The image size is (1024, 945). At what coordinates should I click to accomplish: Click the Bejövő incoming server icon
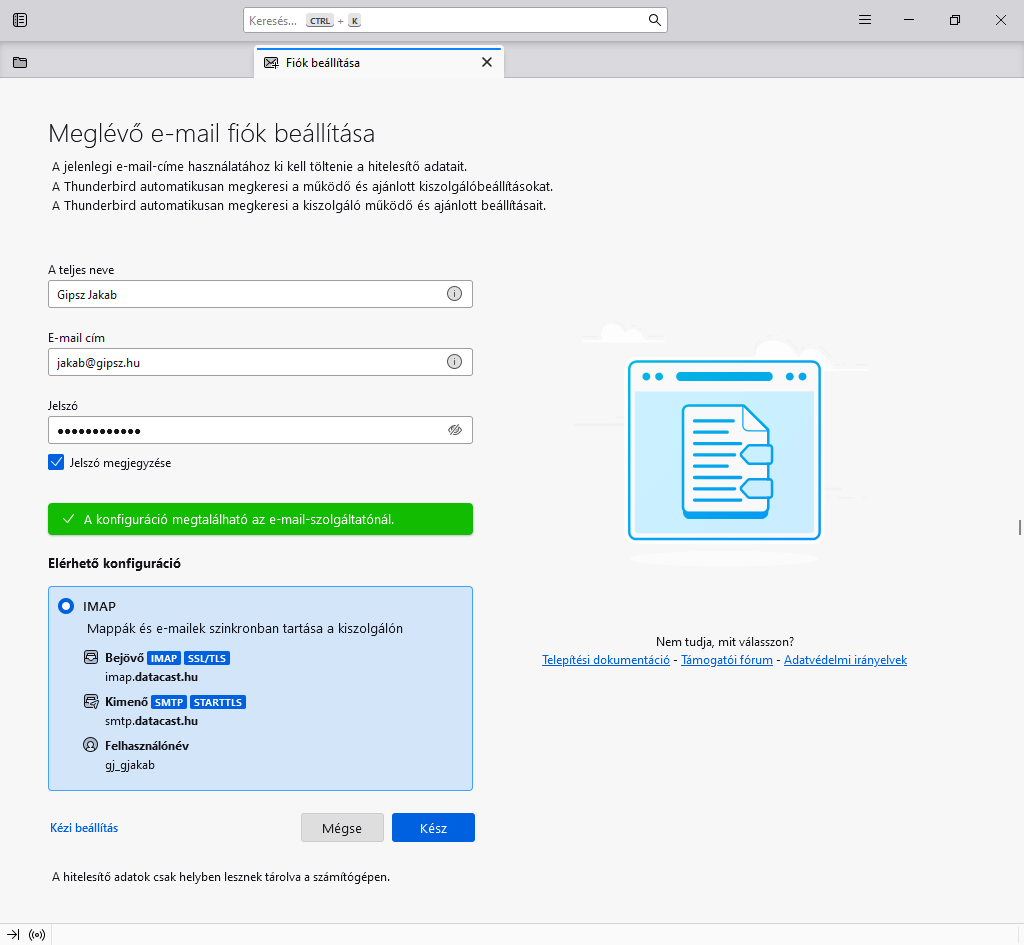click(91, 657)
